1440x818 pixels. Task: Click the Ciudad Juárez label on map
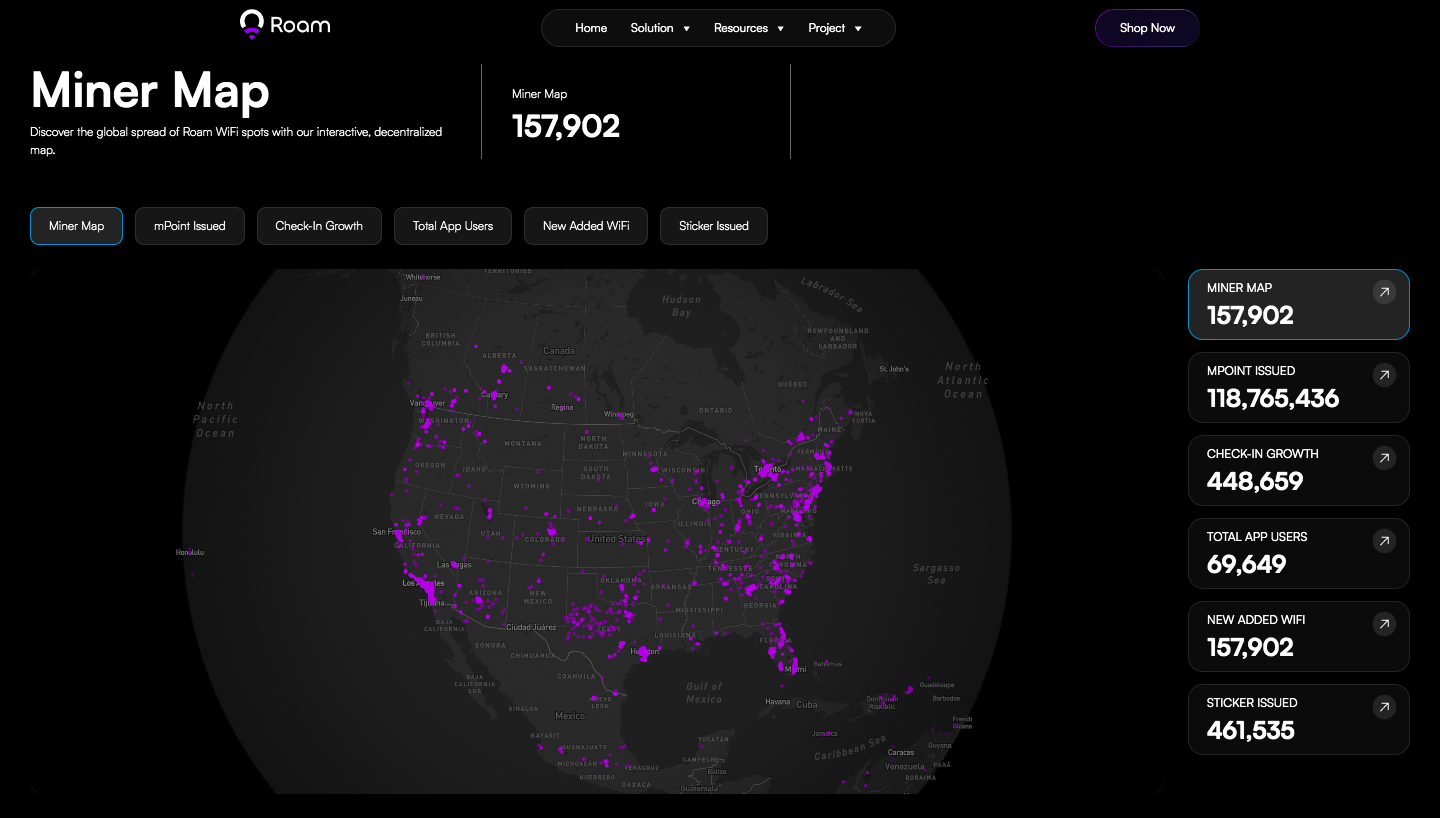coord(531,627)
